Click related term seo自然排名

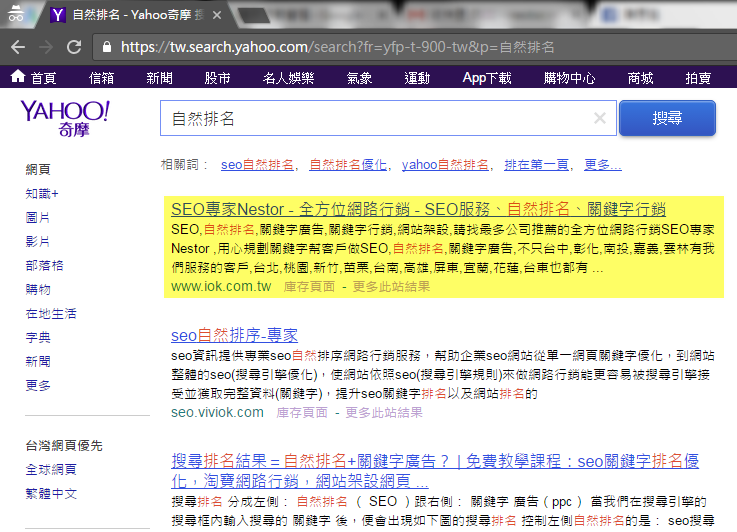tap(257, 164)
